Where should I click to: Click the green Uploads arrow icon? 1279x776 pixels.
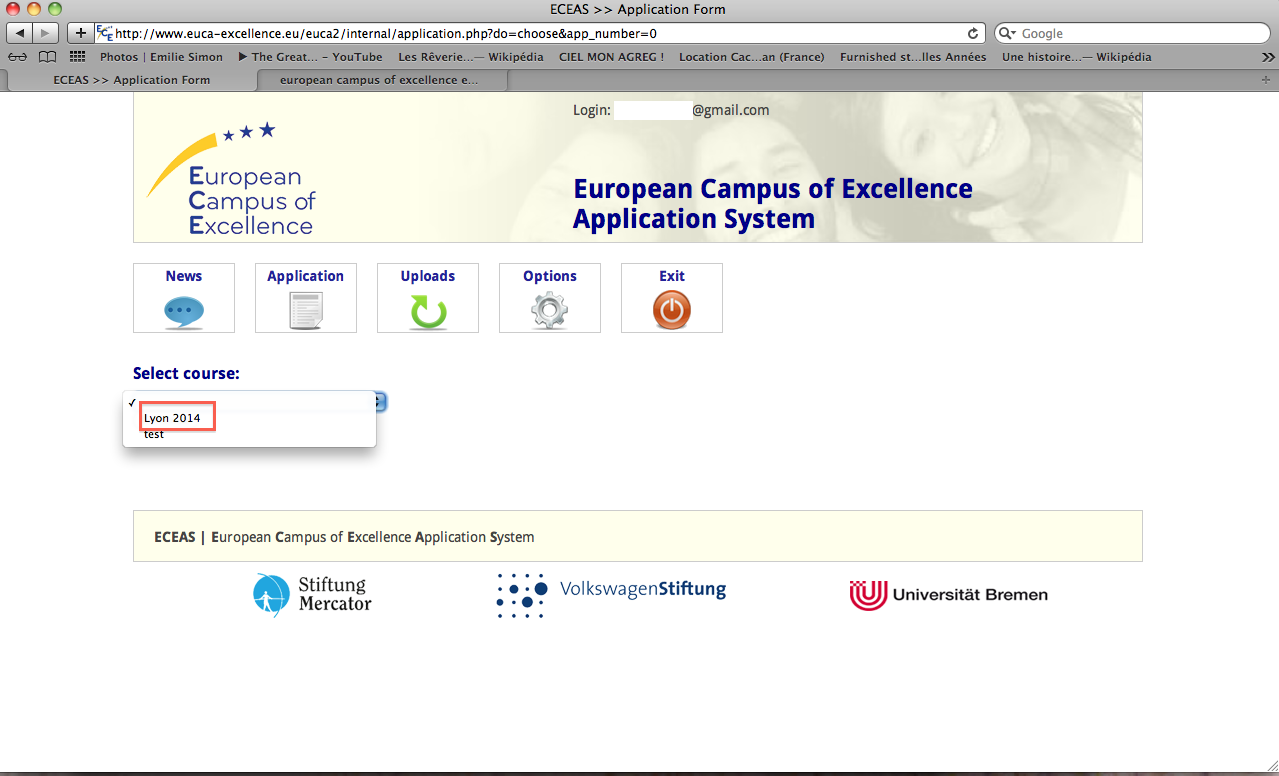(x=428, y=312)
